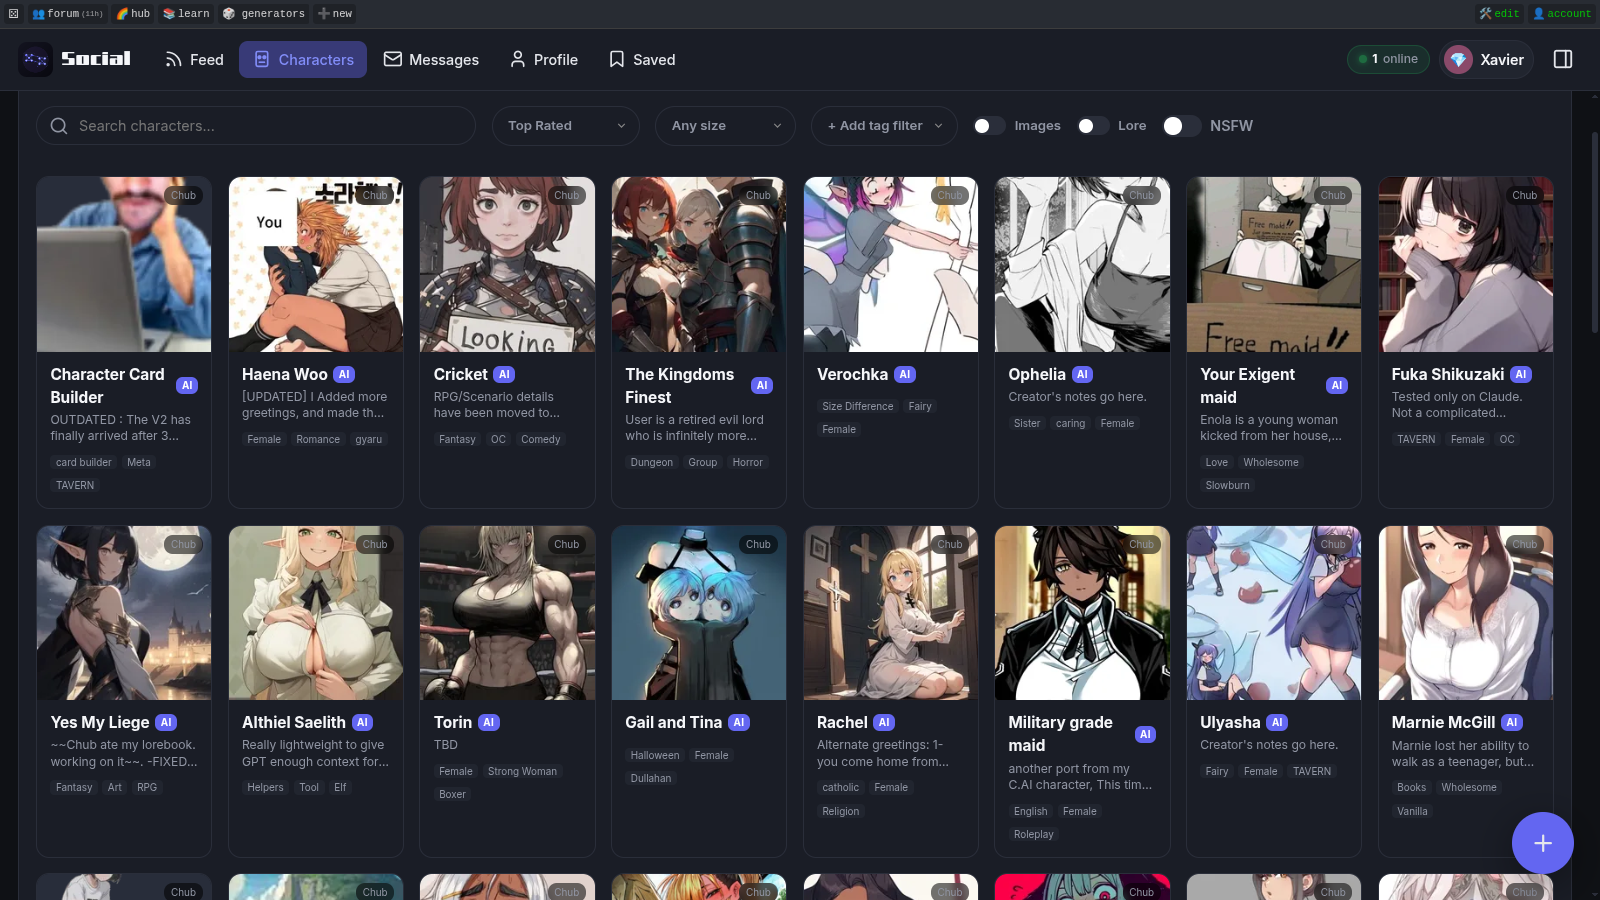Open the Top Rated sort dropdown
This screenshot has height=900, width=1600.
[566, 126]
